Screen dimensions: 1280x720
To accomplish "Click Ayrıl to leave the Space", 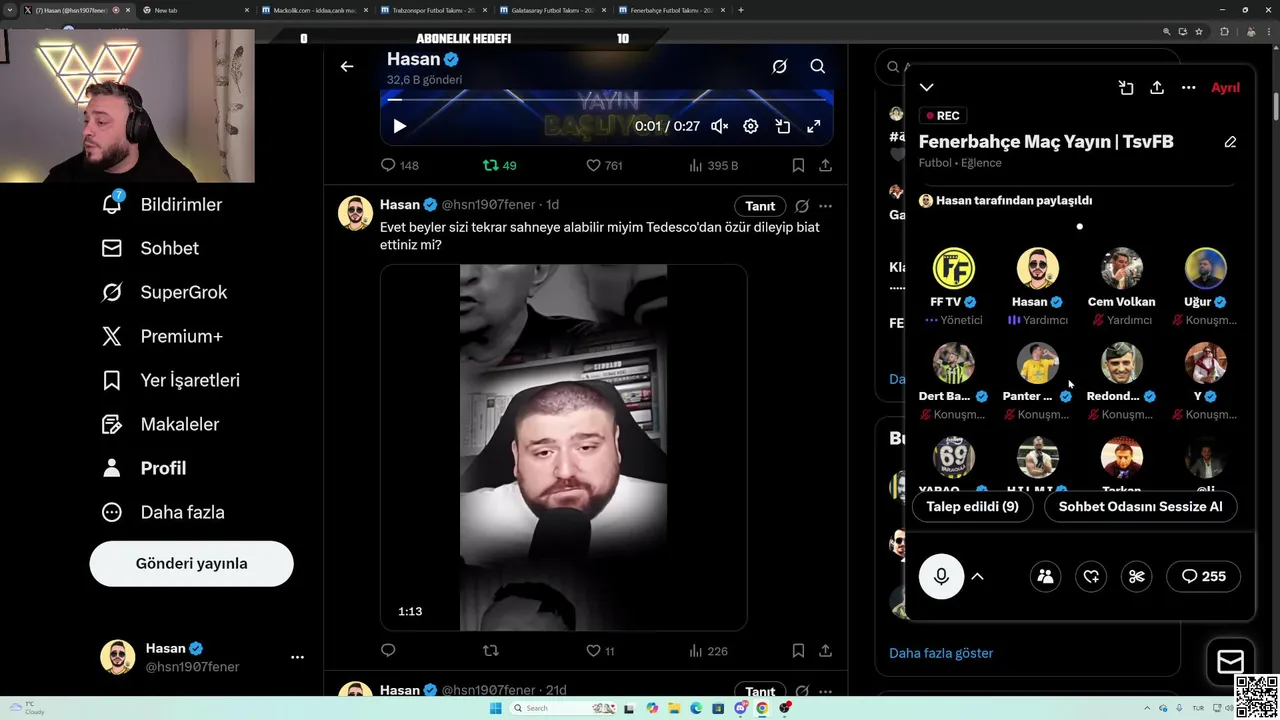I will [x=1226, y=88].
